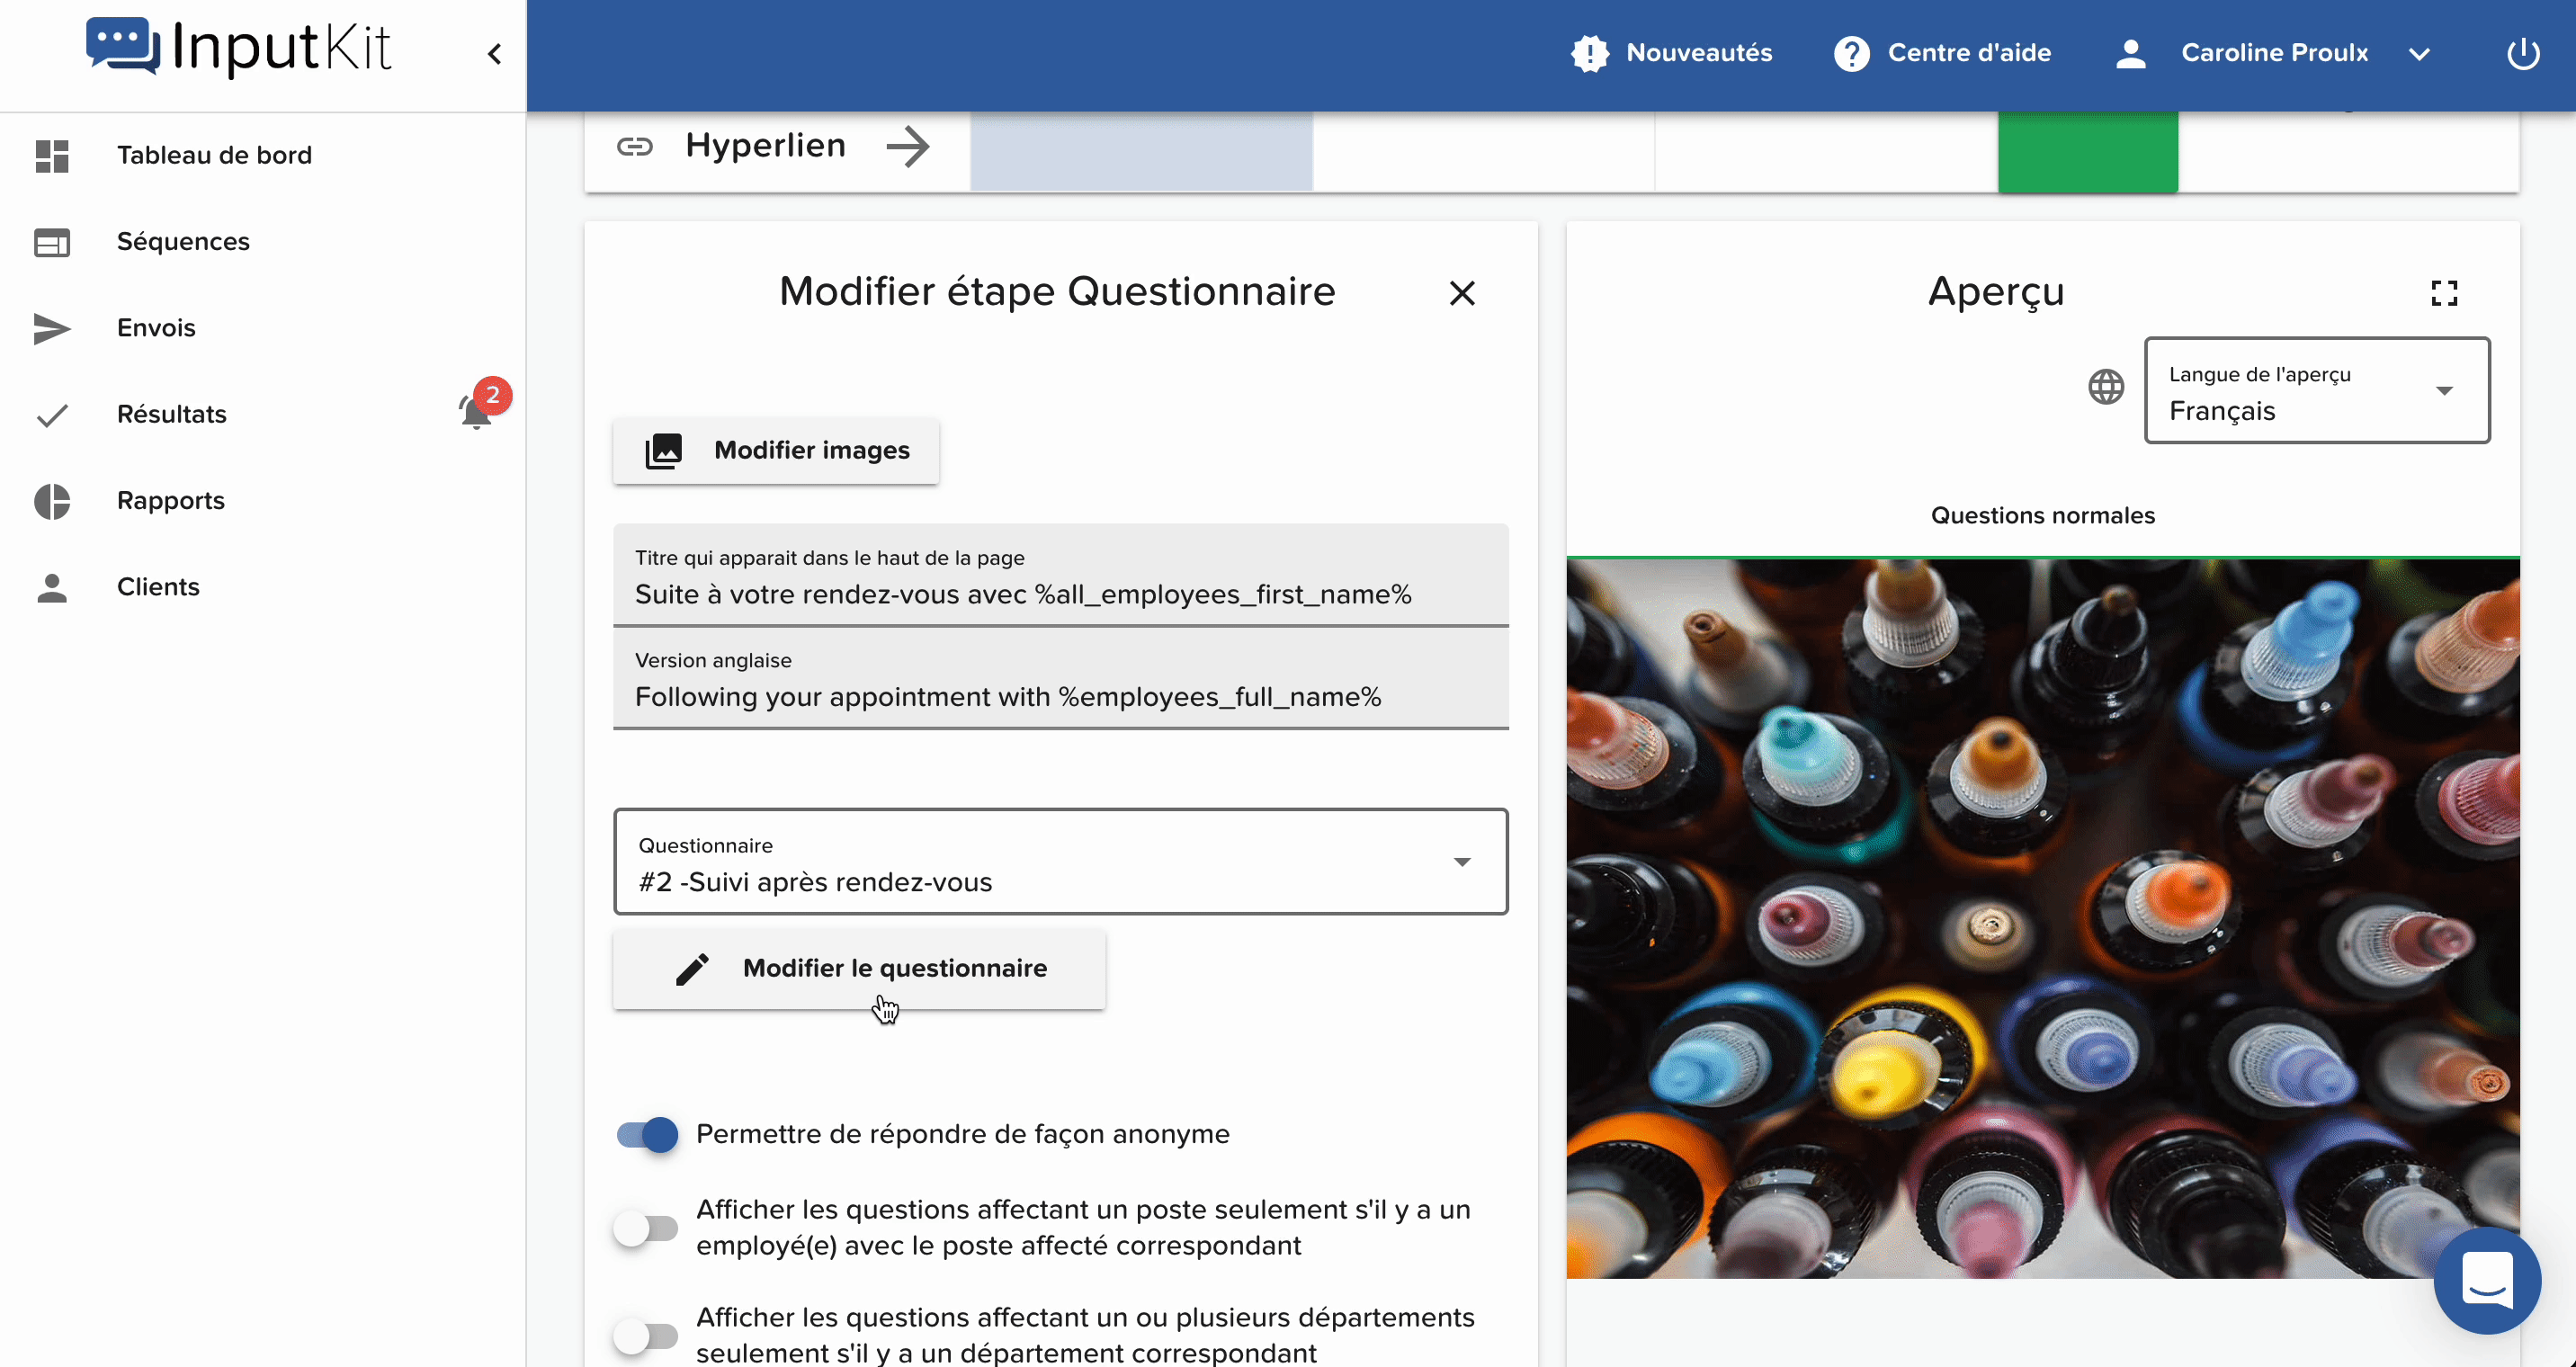Collapse the sidebar with the chevron arrow
The image size is (2576, 1367).
point(494,54)
